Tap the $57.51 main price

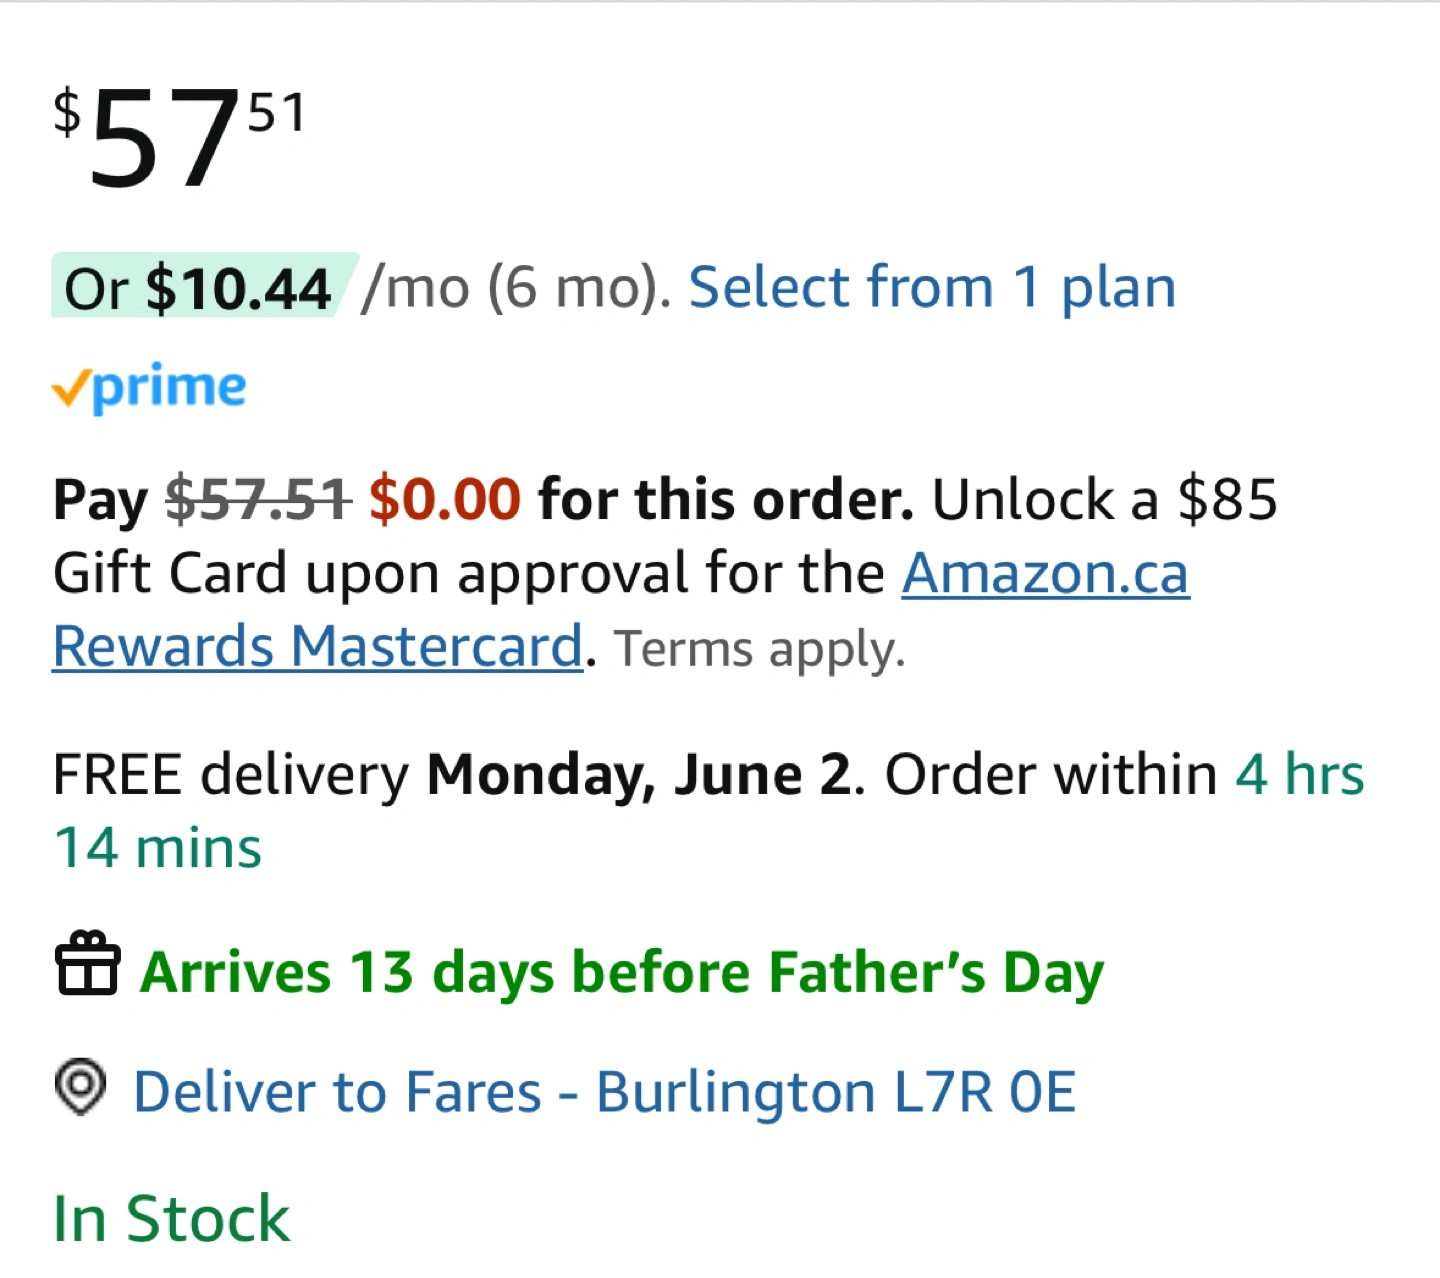coord(179,135)
